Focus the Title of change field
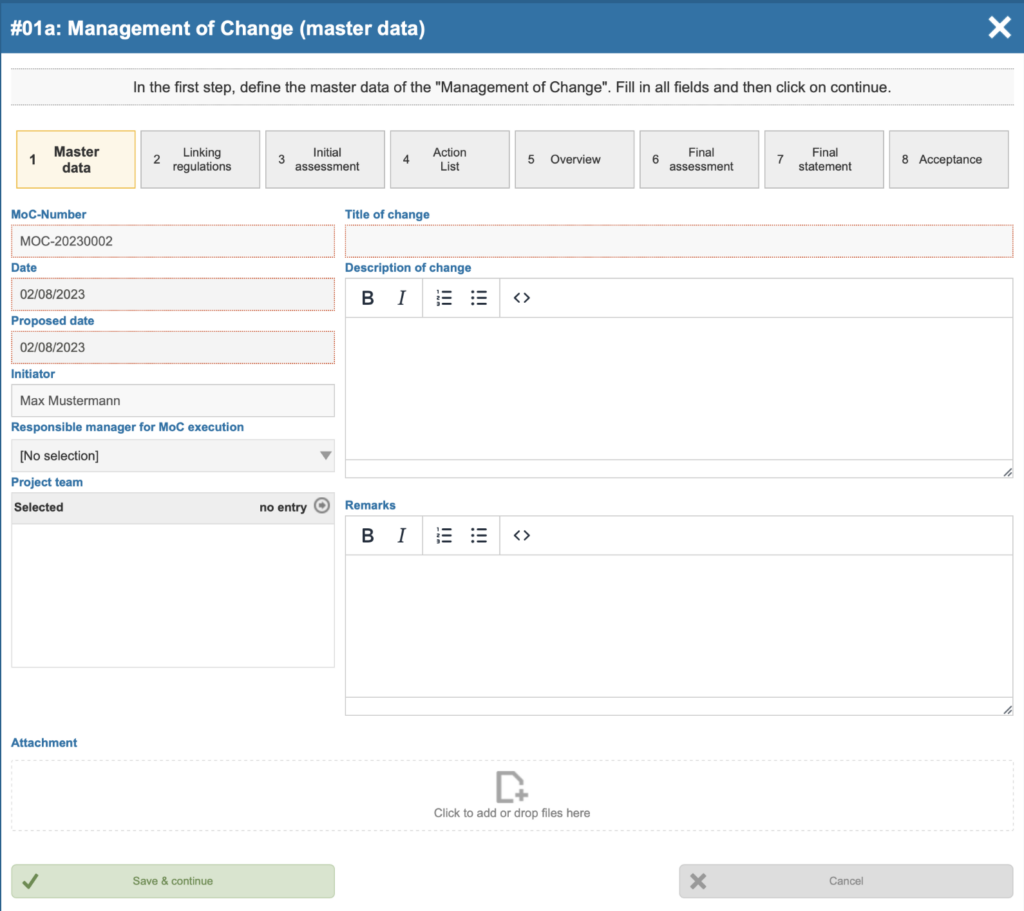 point(679,241)
